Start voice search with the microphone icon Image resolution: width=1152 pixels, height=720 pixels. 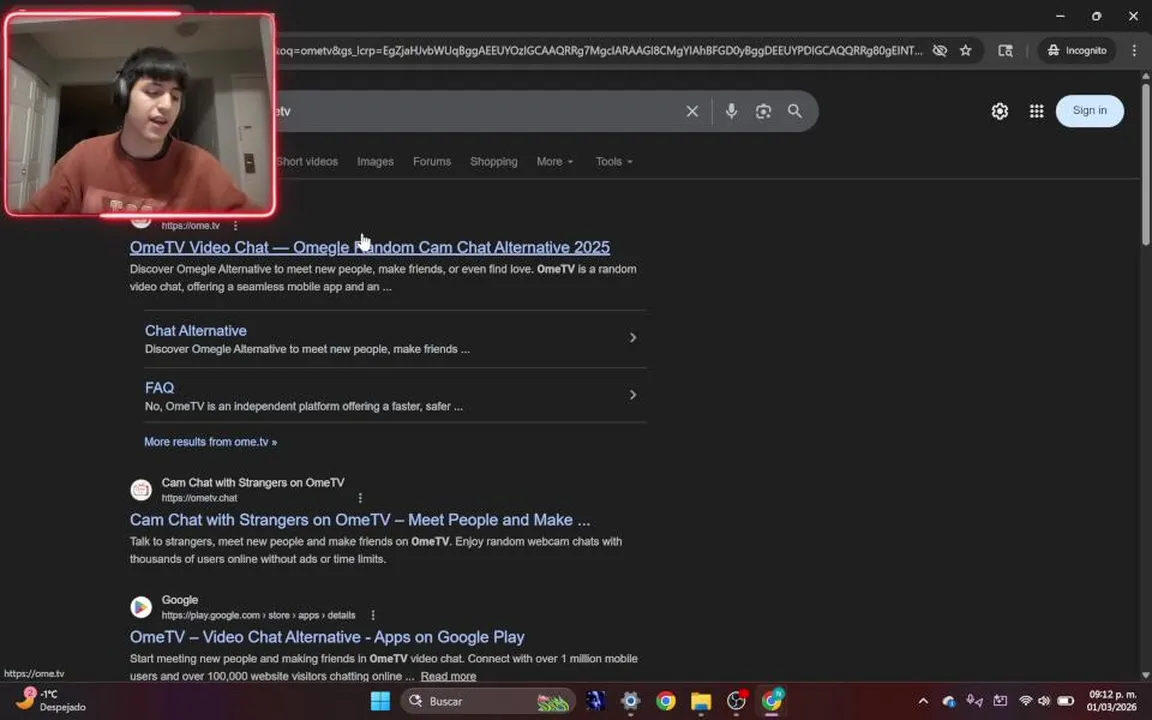[x=731, y=111]
